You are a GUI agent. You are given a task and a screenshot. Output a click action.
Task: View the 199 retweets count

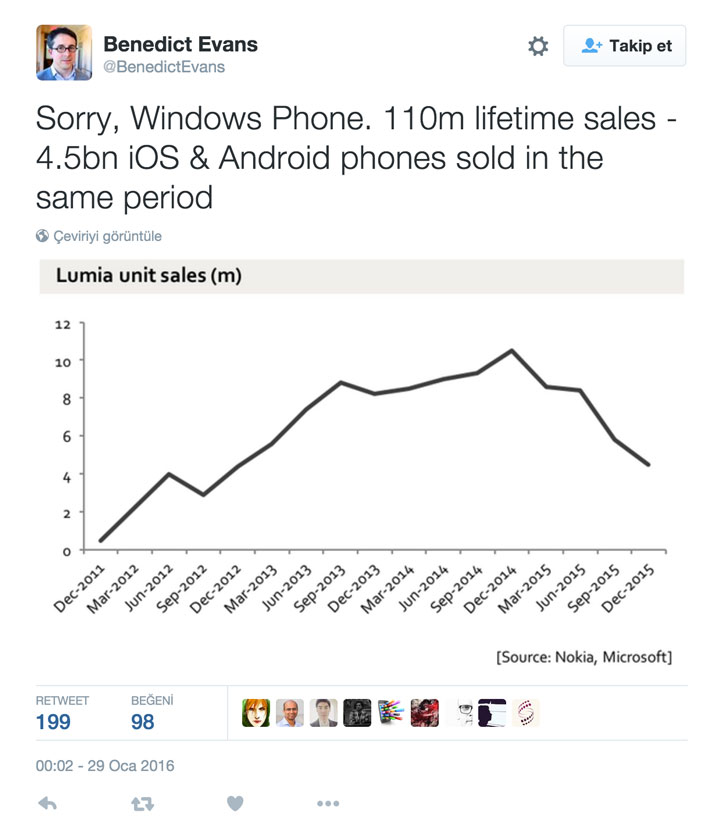click(53, 722)
